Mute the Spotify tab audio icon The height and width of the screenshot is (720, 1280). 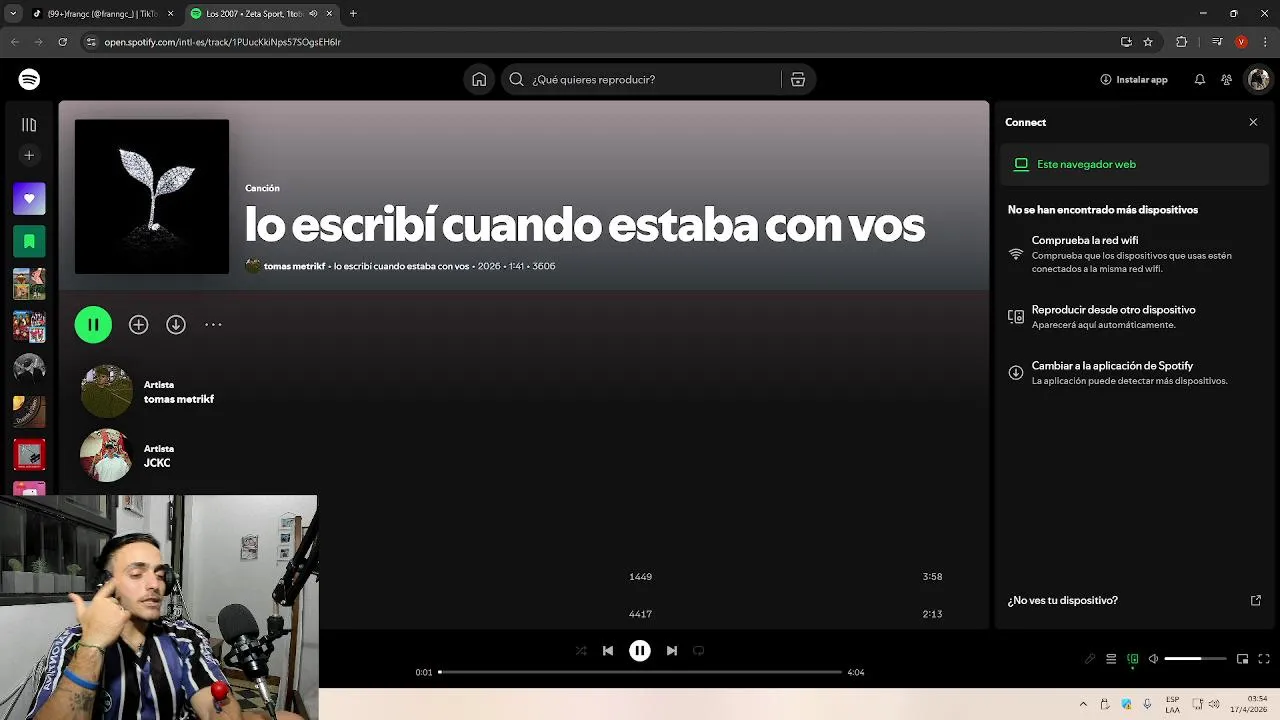[x=313, y=14]
